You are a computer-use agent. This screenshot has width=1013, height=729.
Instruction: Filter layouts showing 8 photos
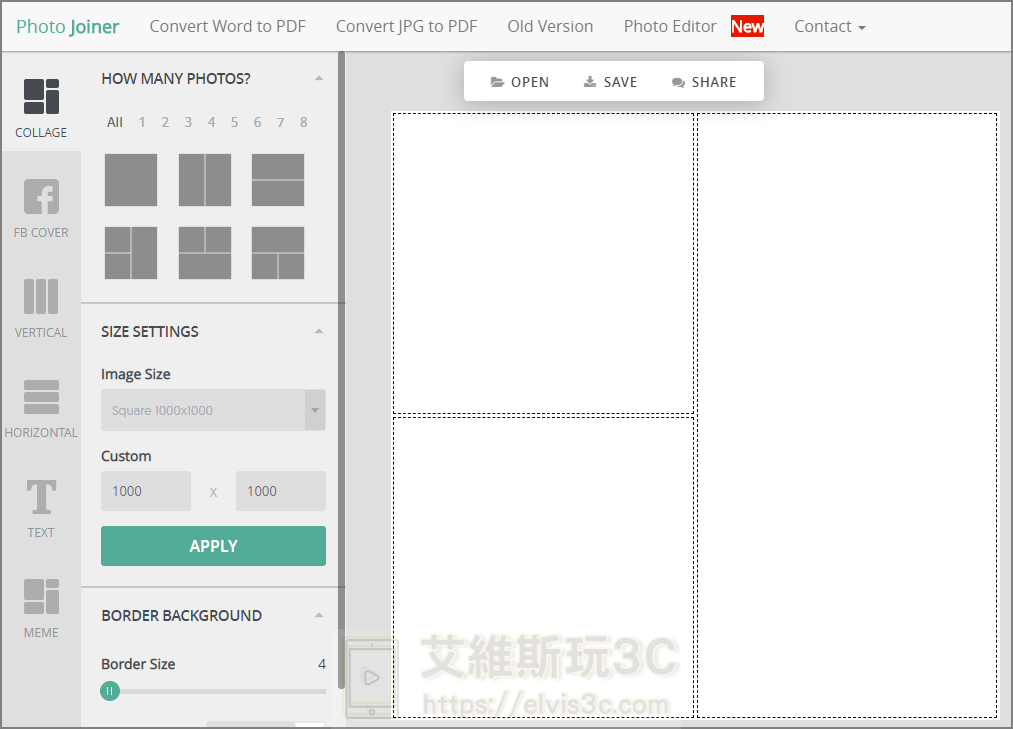click(x=303, y=122)
